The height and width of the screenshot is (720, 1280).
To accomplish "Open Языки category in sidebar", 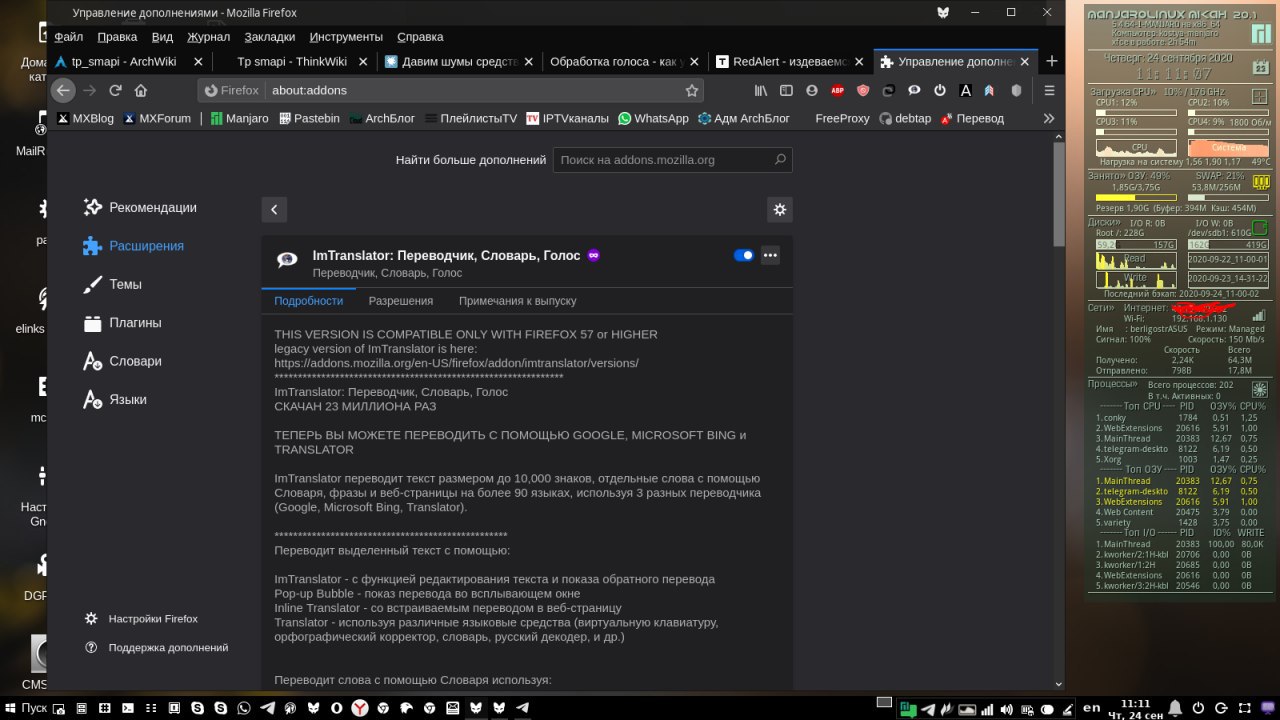I will (115, 399).
